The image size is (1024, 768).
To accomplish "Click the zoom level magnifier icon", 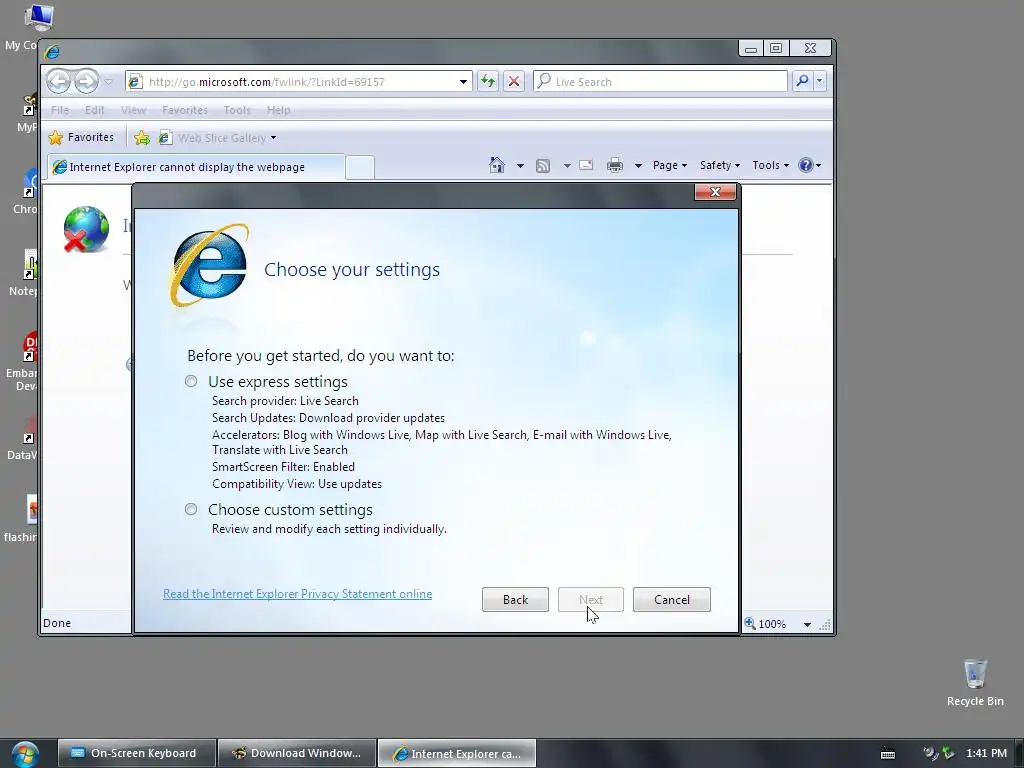I will [x=750, y=624].
